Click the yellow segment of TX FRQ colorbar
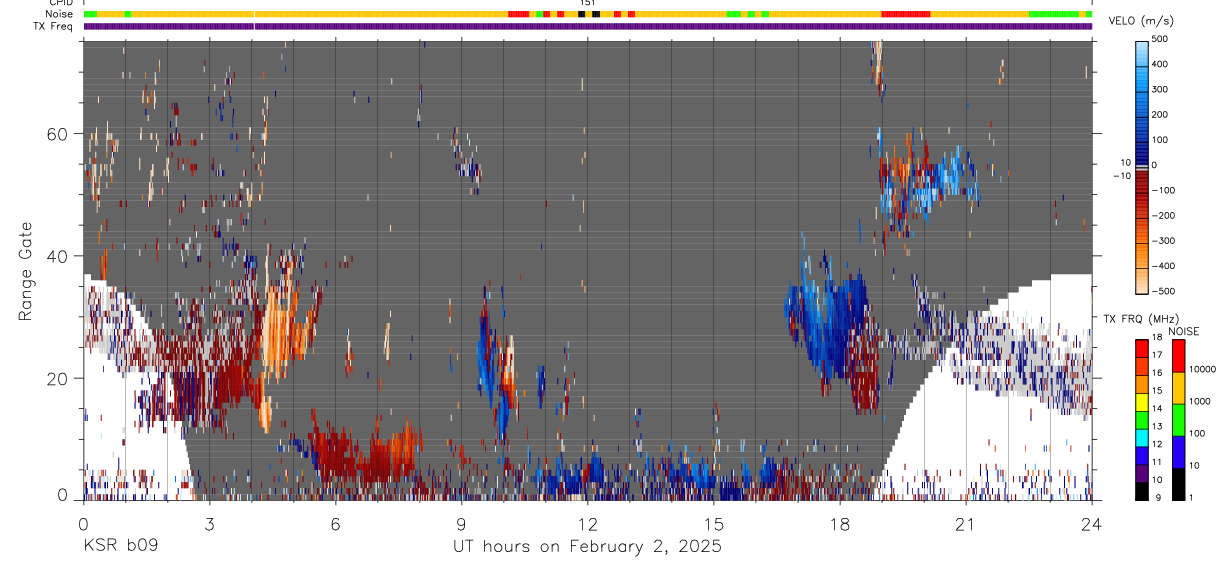The height and width of the screenshot is (567, 1228). pyautogui.click(x=1142, y=401)
